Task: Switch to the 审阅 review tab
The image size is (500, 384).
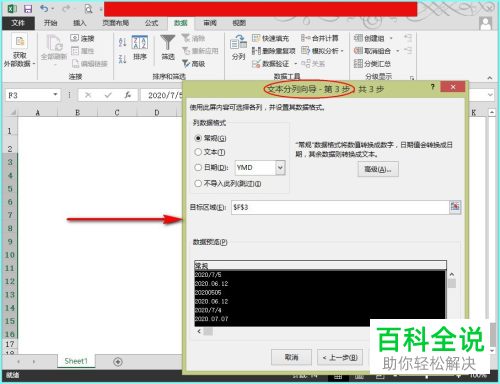Action: click(x=210, y=23)
